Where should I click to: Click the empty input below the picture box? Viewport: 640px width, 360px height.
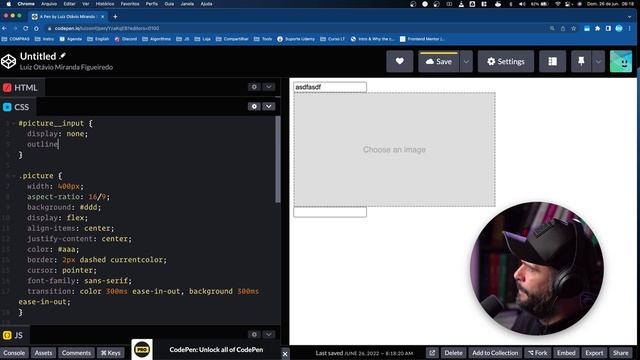[x=330, y=212]
